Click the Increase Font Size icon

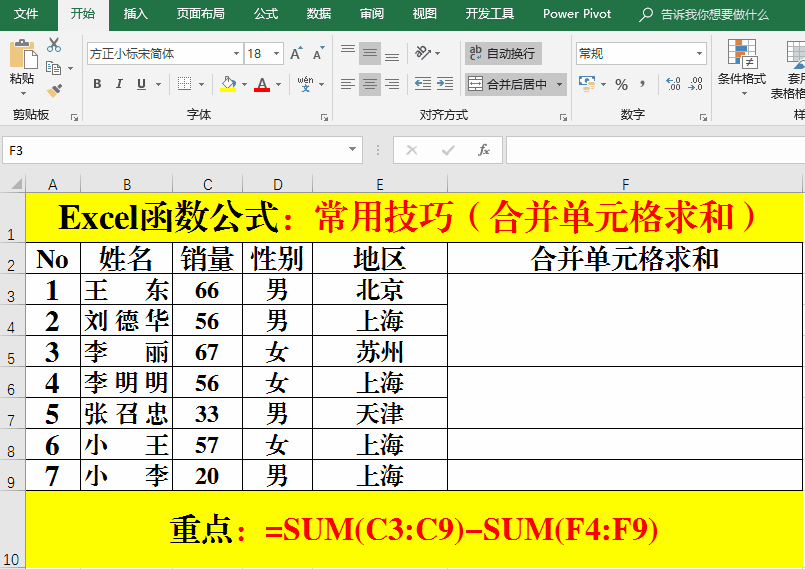point(297,54)
